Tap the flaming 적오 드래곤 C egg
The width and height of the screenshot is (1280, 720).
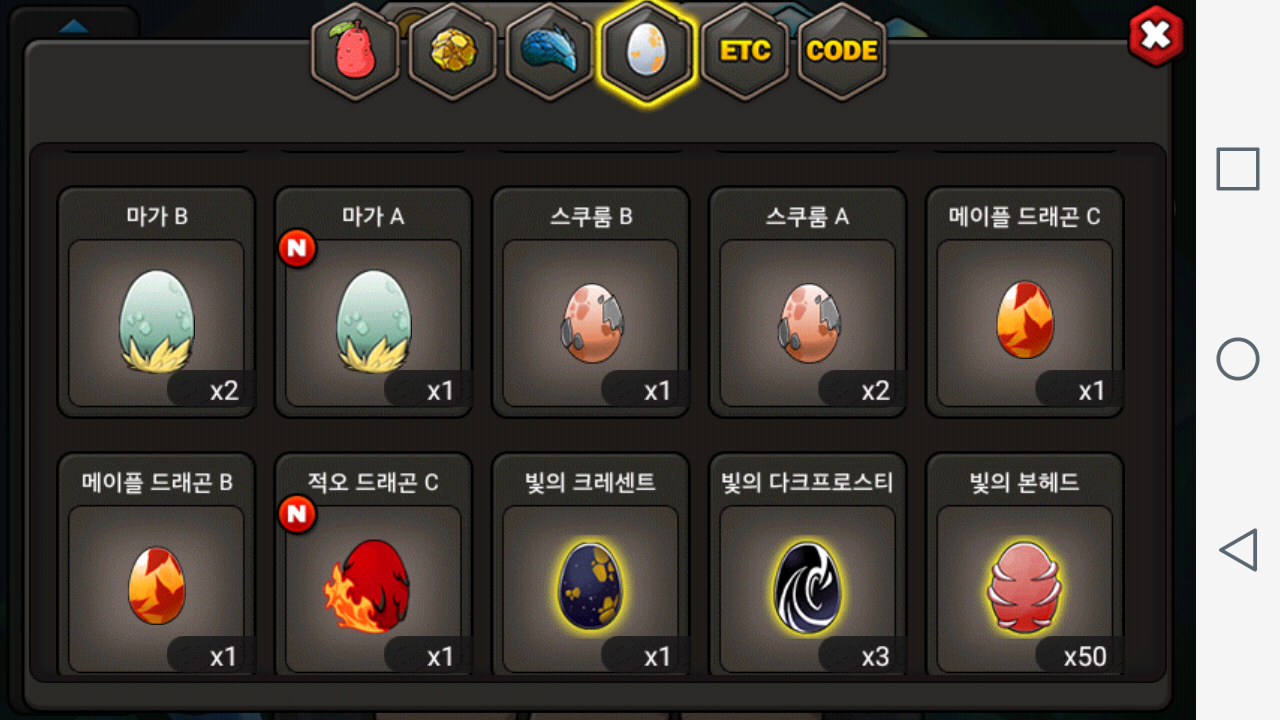coord(373,566)
